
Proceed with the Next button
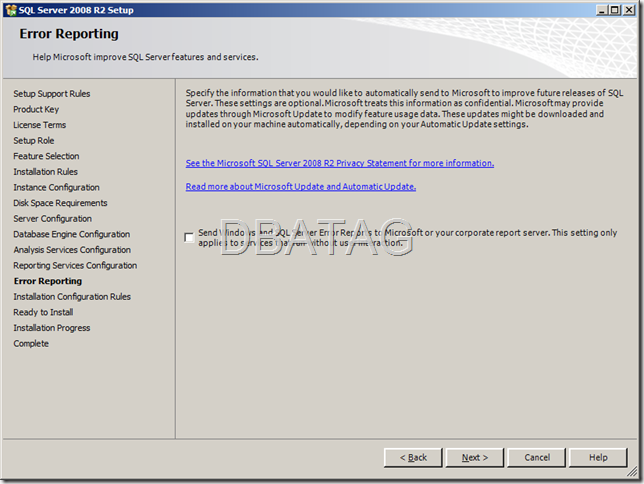point(475,457)
